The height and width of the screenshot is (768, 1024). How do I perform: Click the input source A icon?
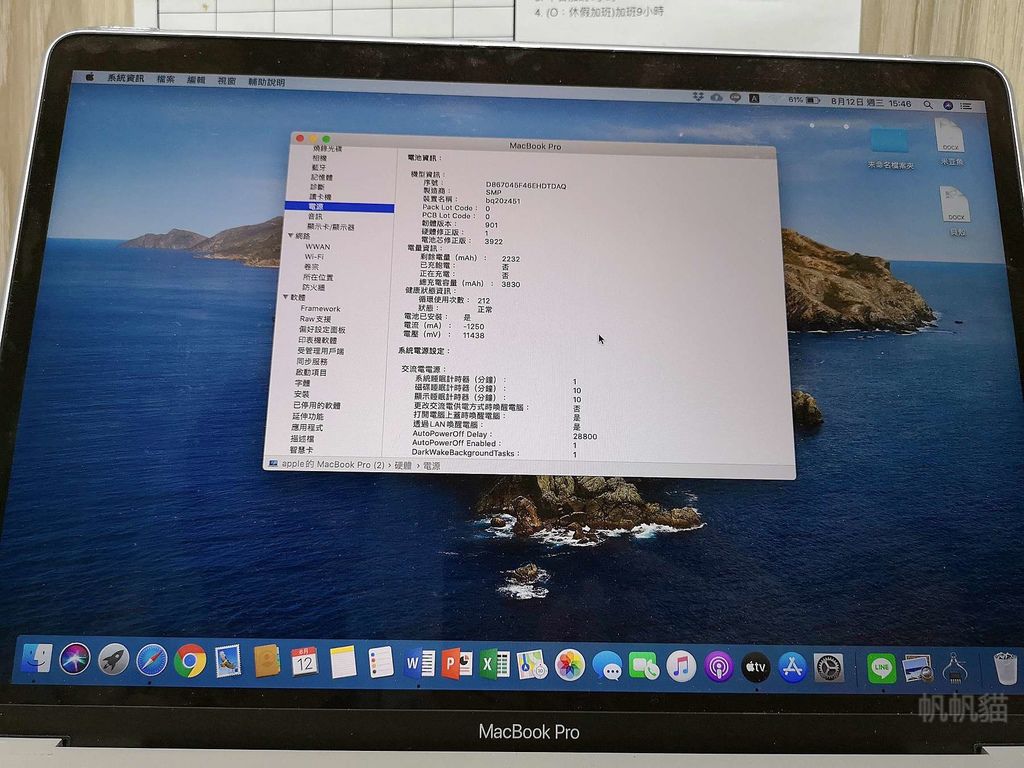754,98
